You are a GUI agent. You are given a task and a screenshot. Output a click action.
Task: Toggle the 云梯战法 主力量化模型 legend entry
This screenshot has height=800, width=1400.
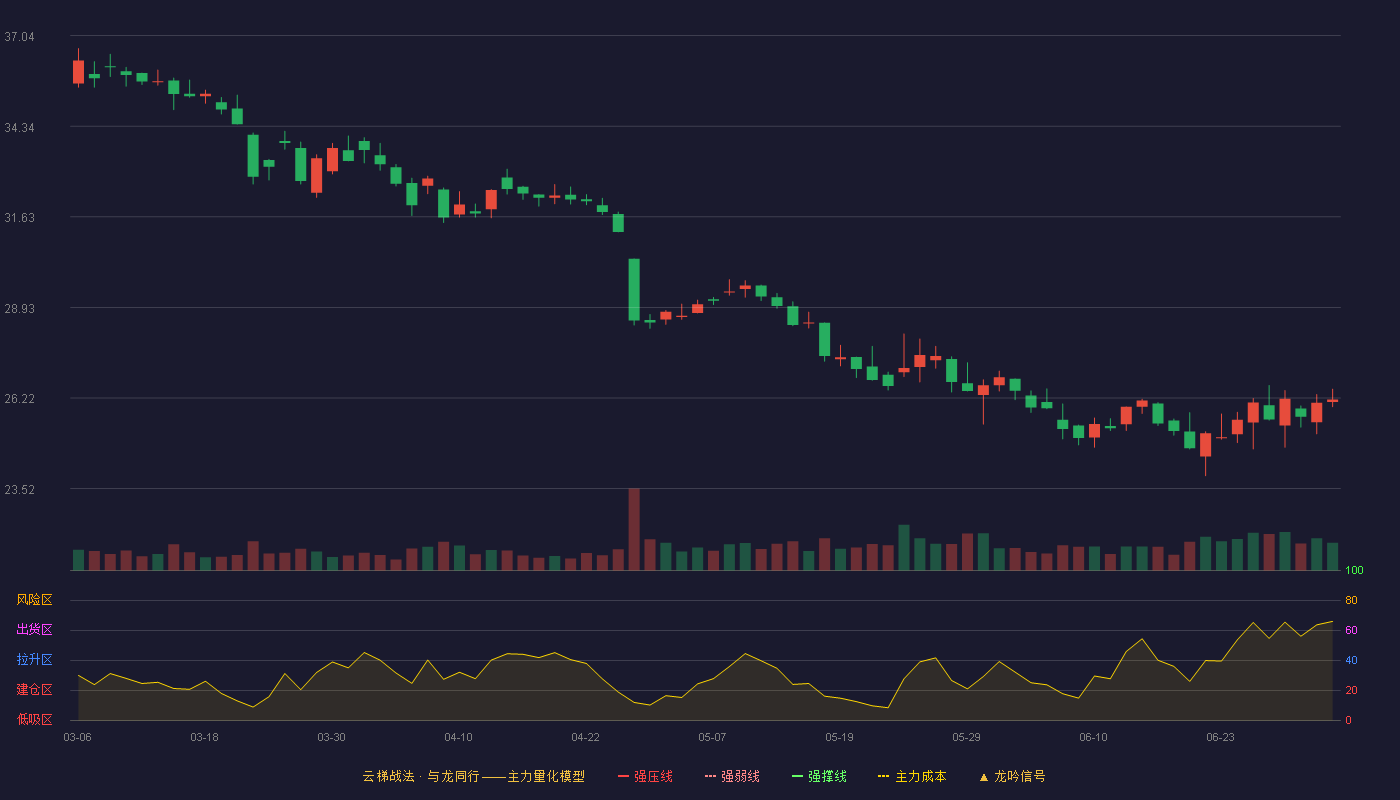coord(474,776)
